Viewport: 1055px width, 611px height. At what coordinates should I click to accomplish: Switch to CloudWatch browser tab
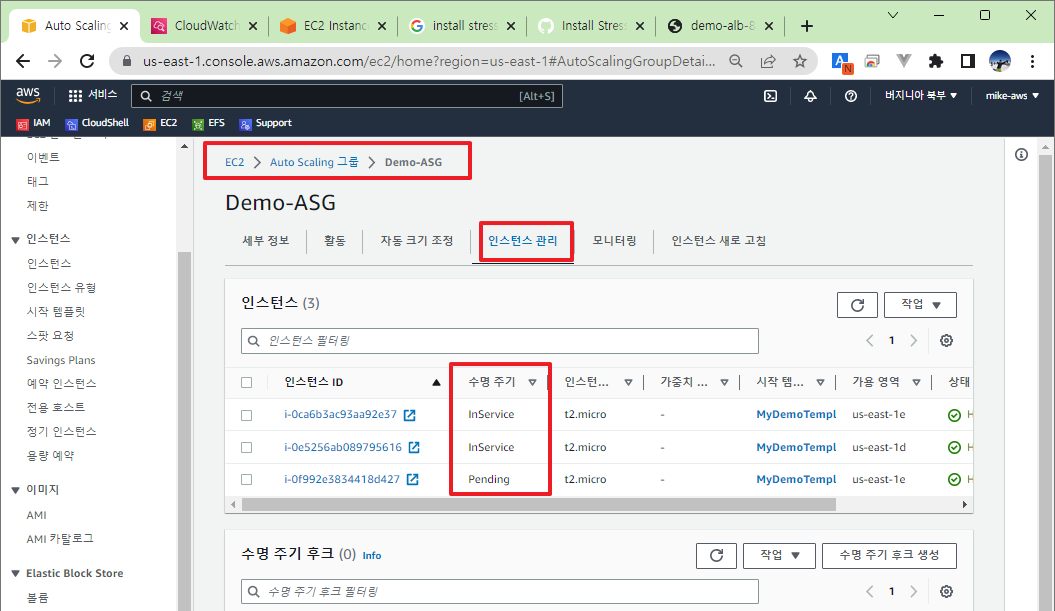point(205,26)
